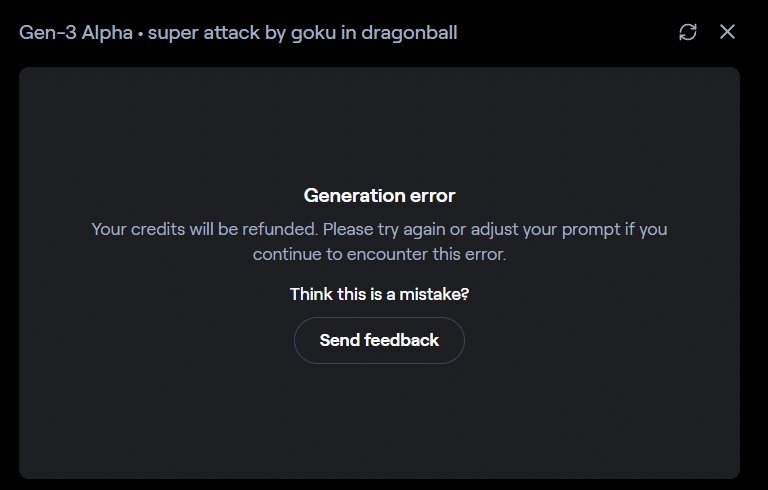Close the Gen-3 Alpha generation dialog

pos(727,32)
